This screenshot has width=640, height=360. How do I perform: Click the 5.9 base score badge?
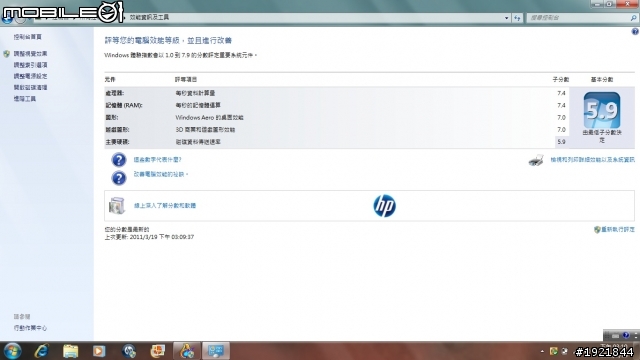point(602,110)
